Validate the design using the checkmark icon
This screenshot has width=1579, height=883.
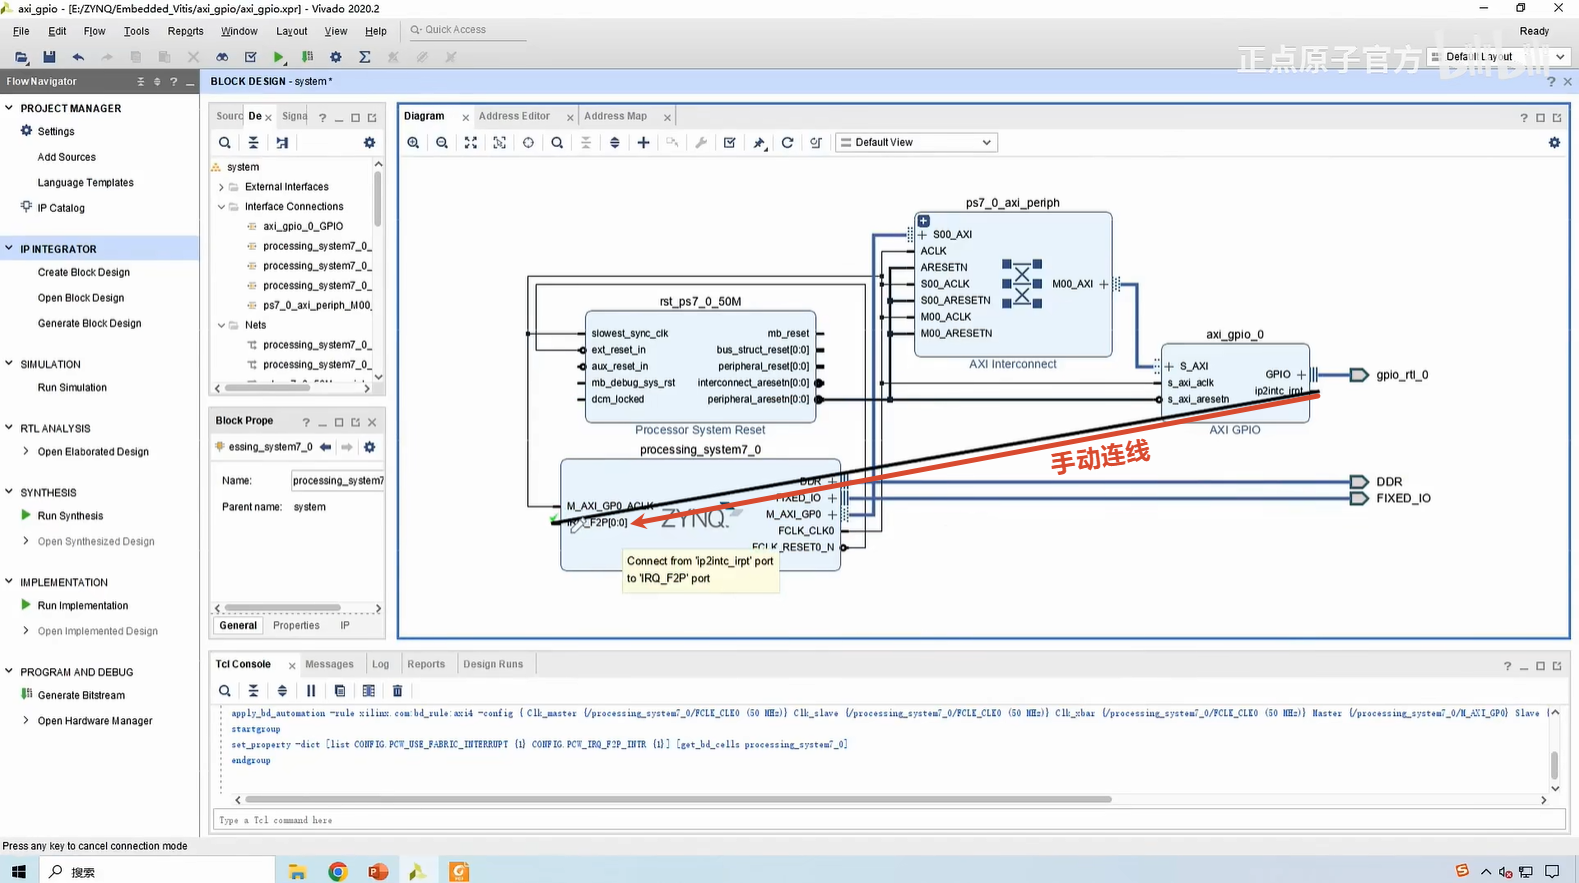(x=730, y=142)
